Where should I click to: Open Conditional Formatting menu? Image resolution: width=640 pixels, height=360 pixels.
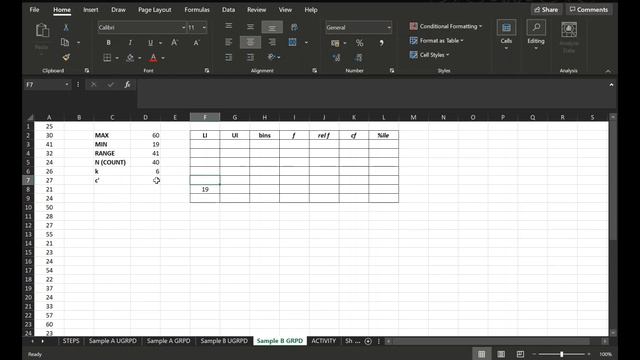click(446, 26)
